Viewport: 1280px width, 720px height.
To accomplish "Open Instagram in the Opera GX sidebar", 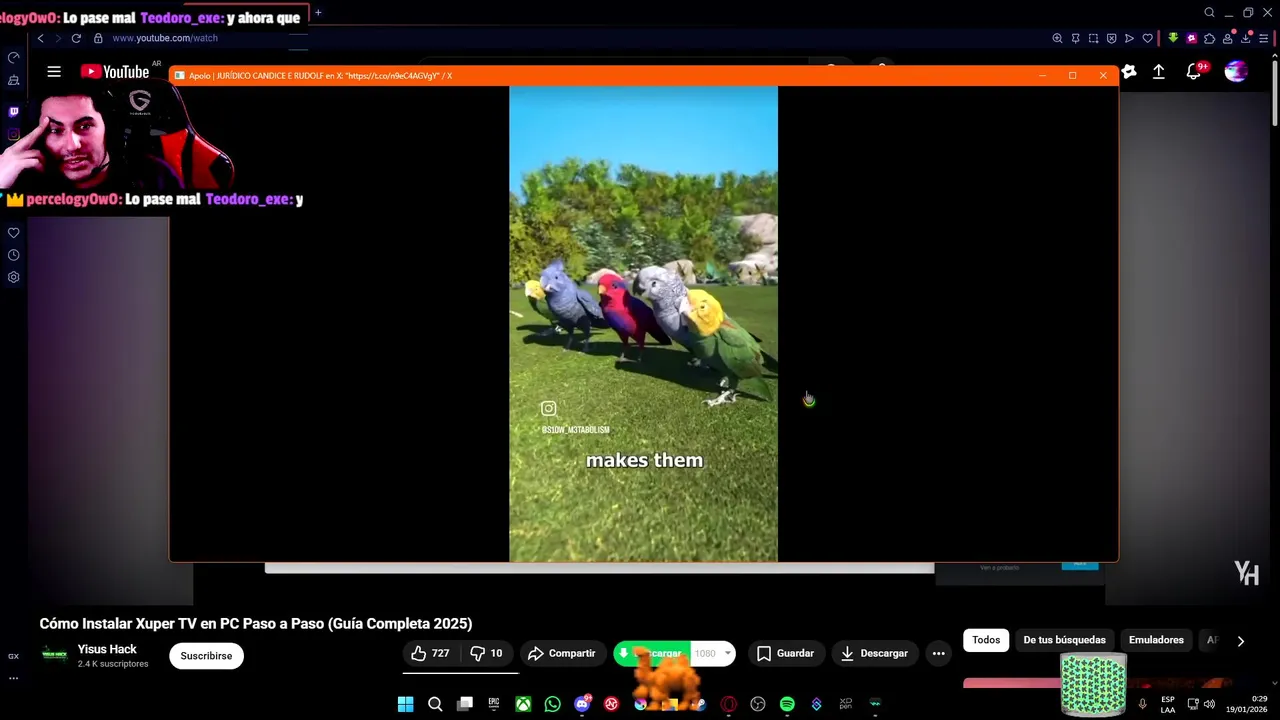I will pos(13,134).
